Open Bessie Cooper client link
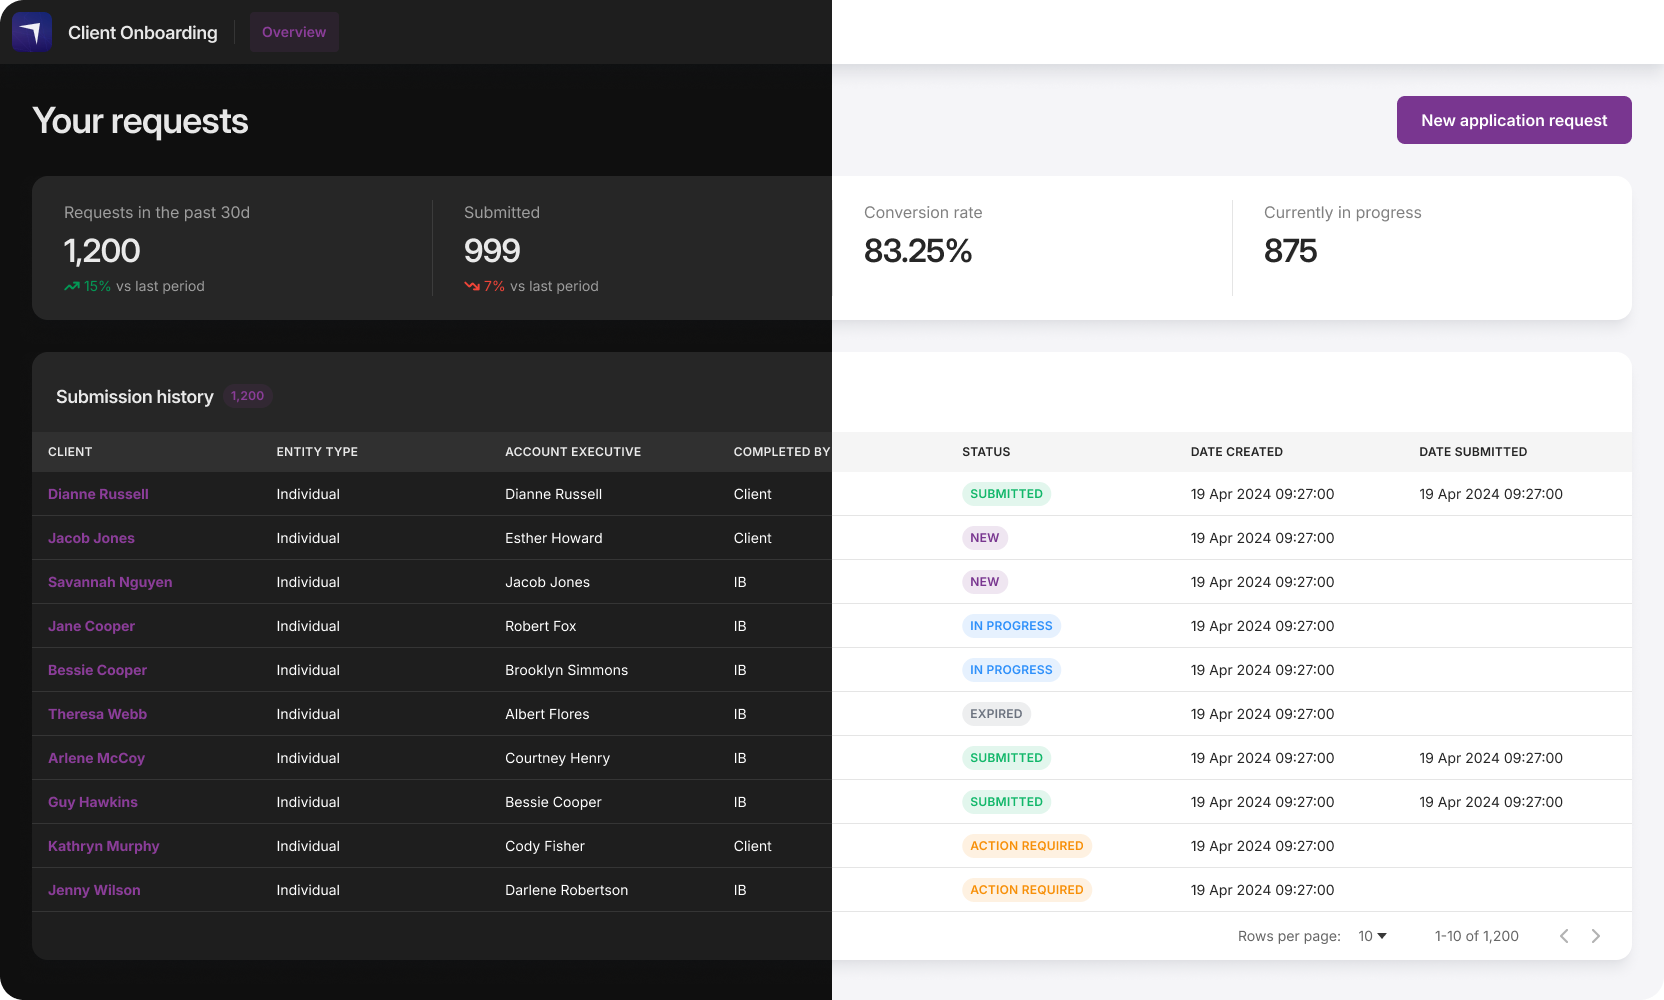 tap(97, 670)
